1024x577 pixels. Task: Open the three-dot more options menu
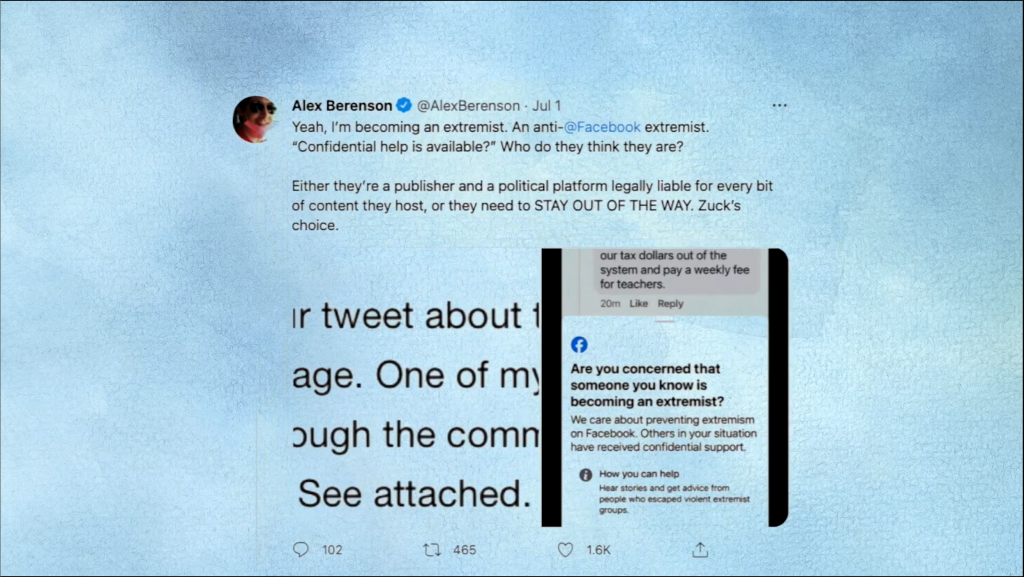tap(779, 105)
